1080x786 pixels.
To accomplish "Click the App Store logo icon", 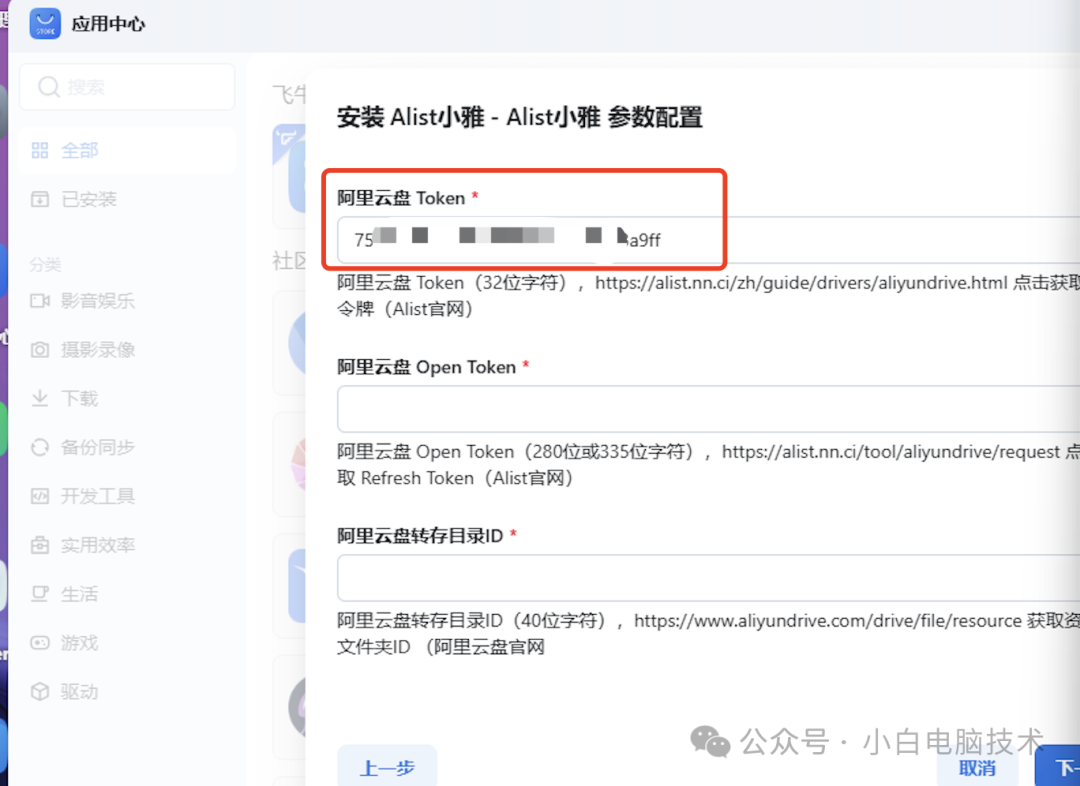I will point(45,23).
